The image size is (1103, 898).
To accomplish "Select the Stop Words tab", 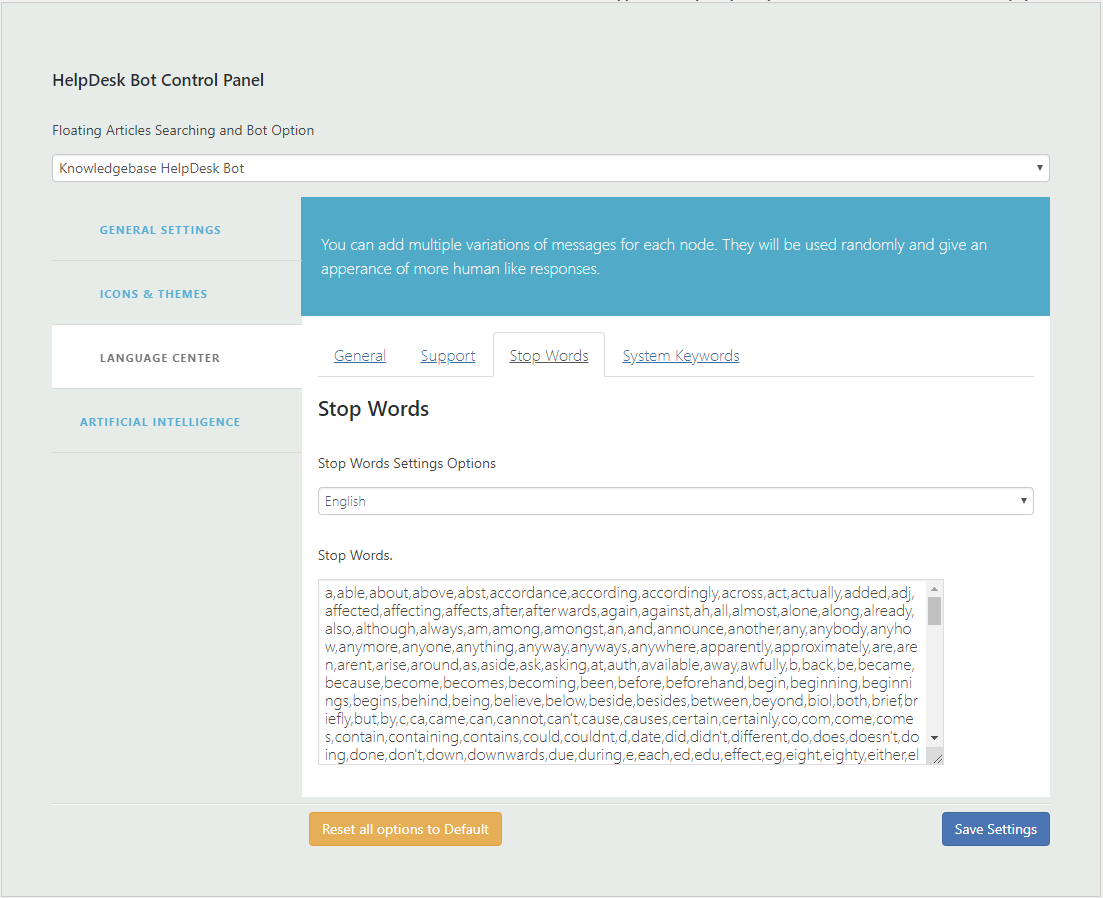I will point(549,356).
